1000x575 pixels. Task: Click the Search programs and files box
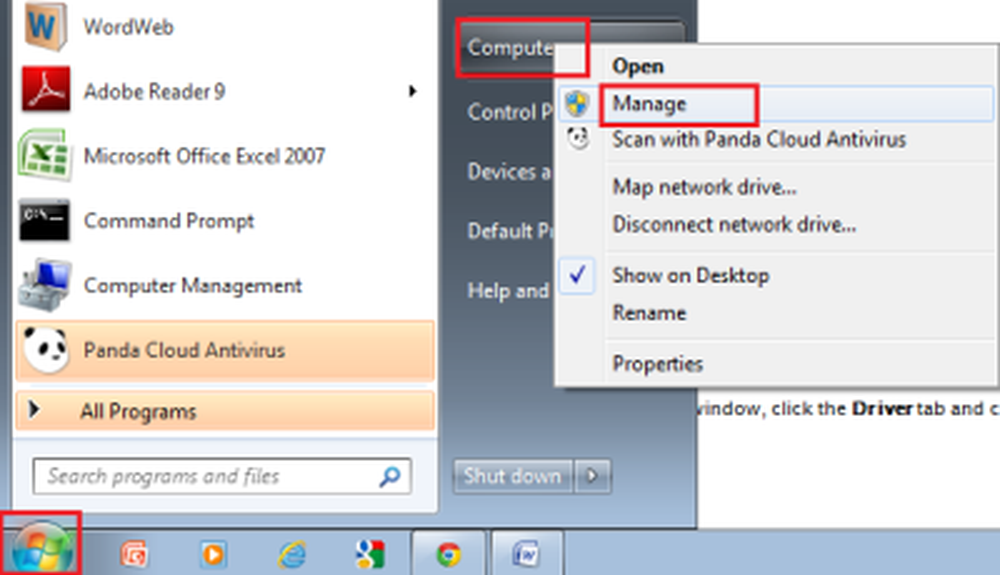tap(222, 476)
